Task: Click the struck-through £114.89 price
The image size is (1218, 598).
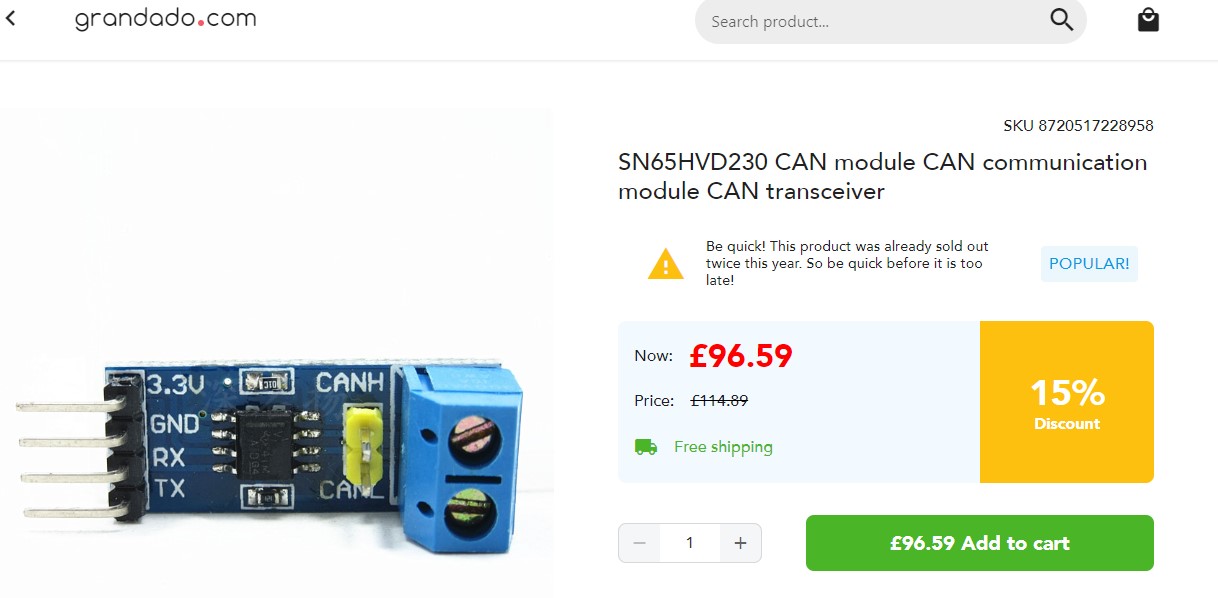Action: click(x=719, y=401)
